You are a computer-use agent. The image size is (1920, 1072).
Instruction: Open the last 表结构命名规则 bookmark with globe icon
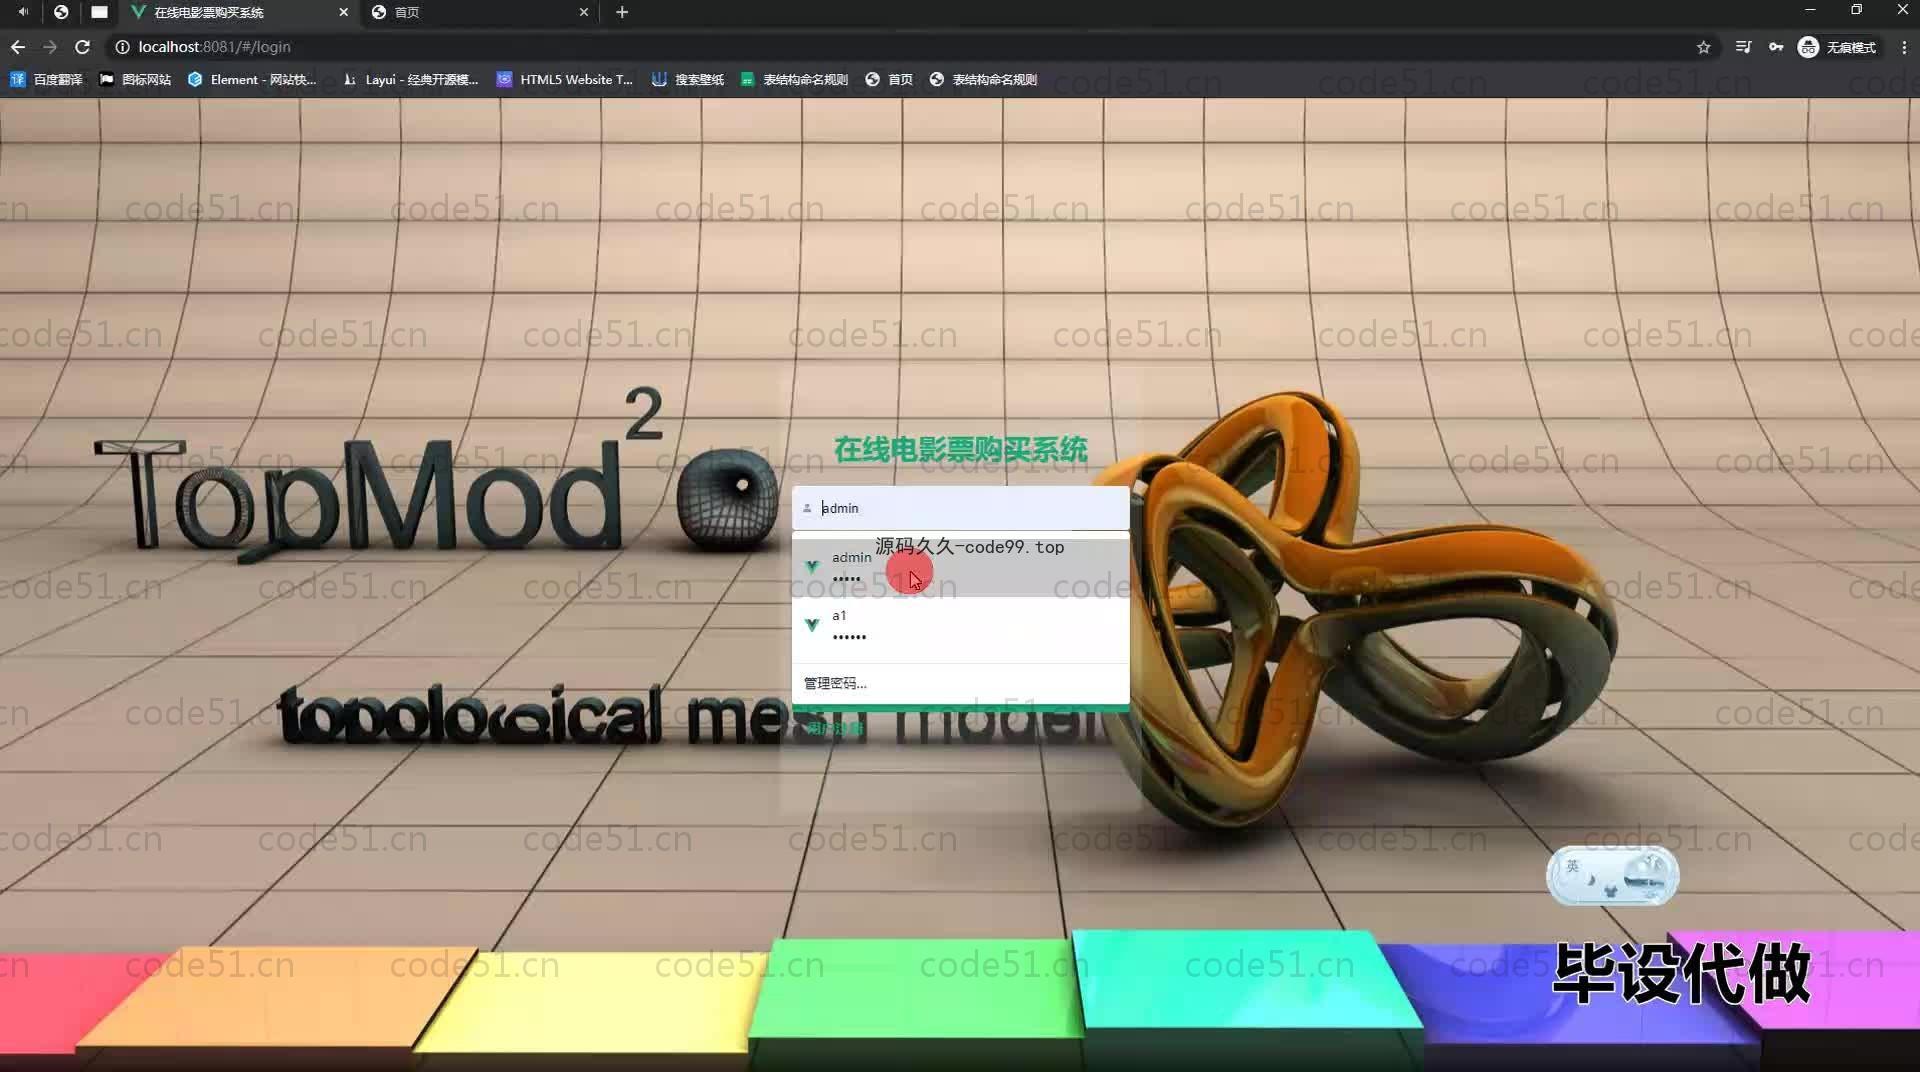tap(983, 79)
